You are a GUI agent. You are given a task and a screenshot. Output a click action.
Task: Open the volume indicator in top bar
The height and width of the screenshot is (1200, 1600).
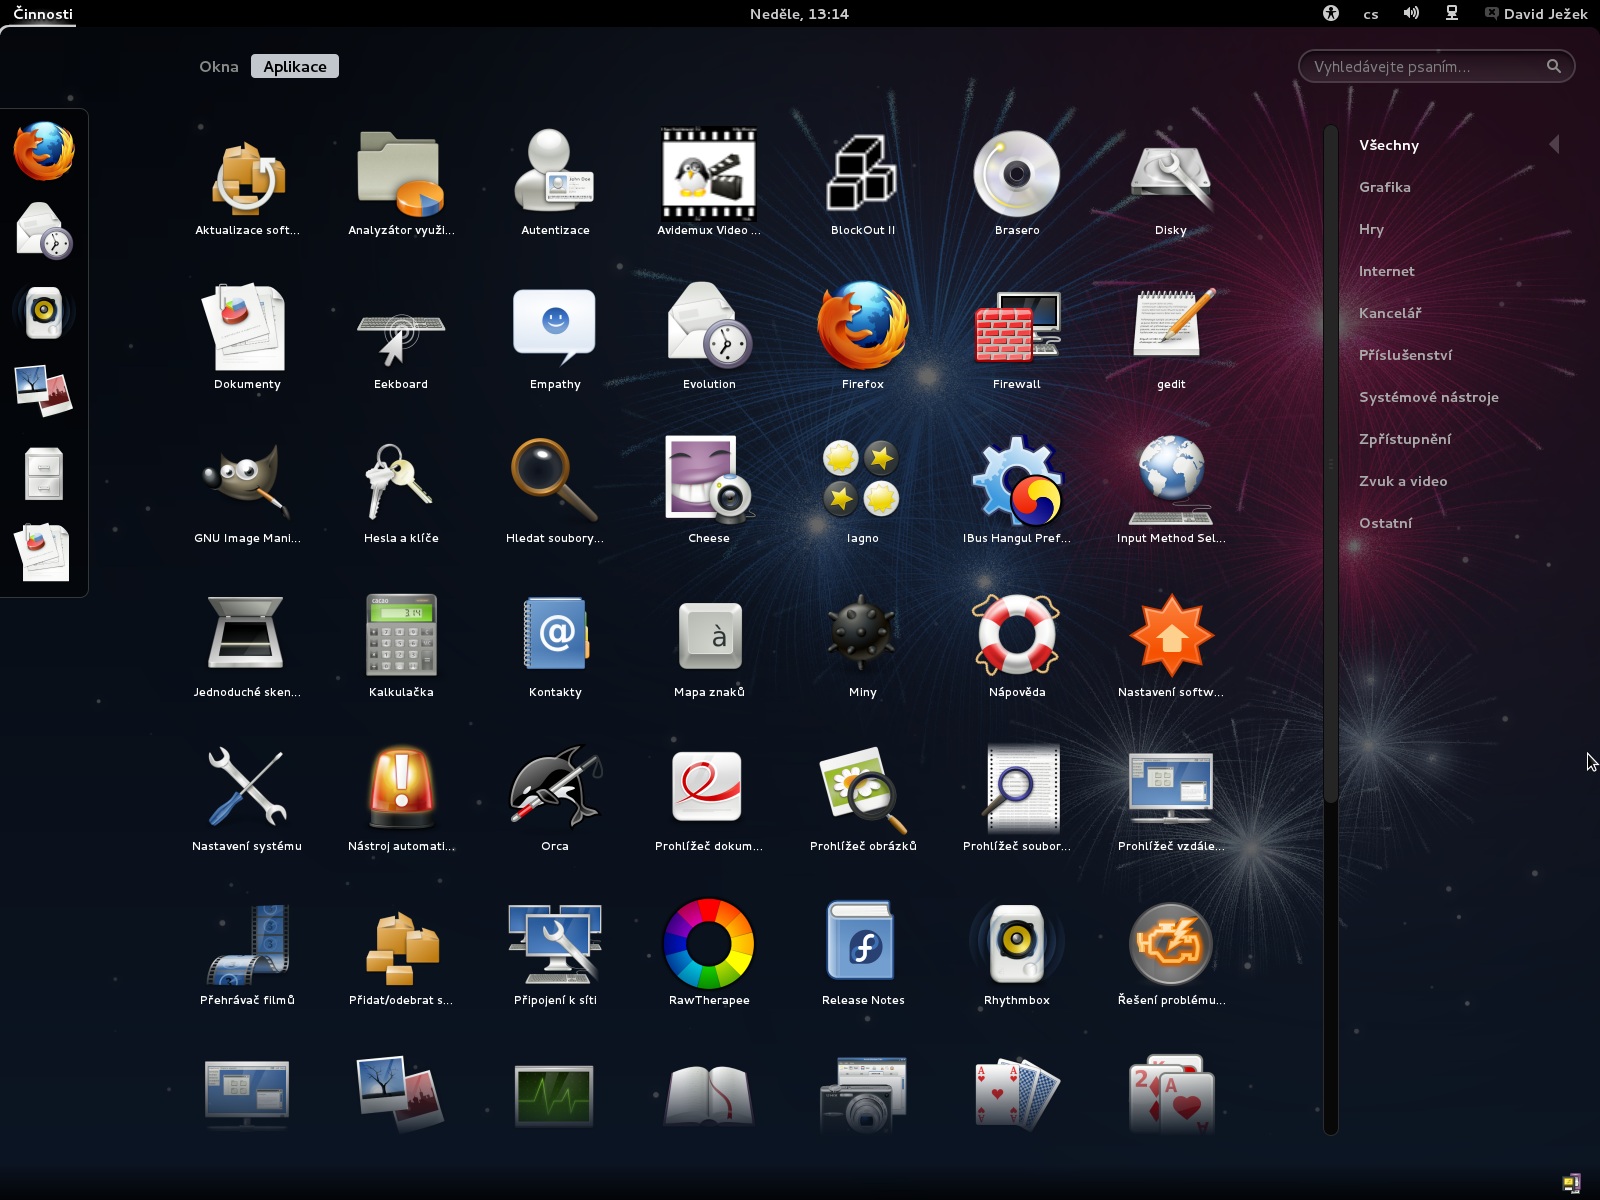(1411, 13)
